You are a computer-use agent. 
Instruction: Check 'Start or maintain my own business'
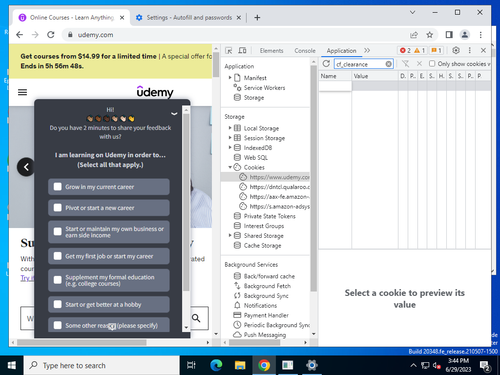(x=58, y=232)
